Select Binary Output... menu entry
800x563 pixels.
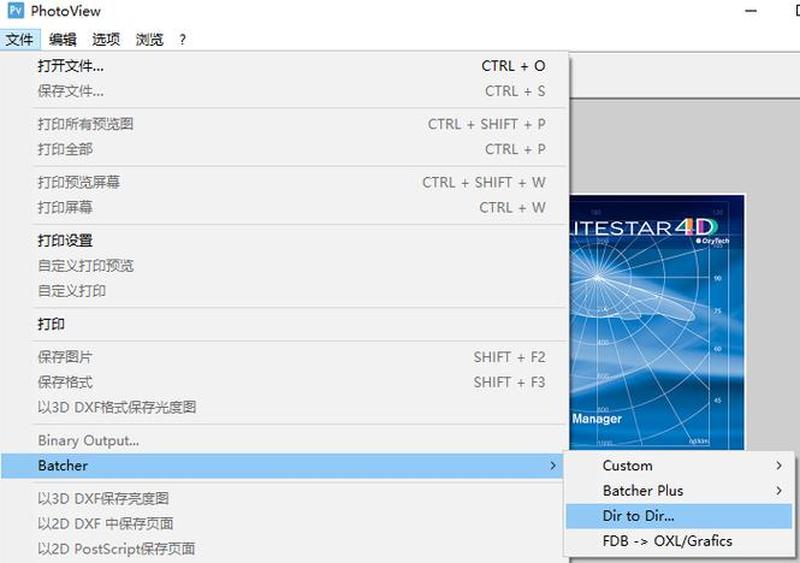pyautogui.click(x=285, y=440)
